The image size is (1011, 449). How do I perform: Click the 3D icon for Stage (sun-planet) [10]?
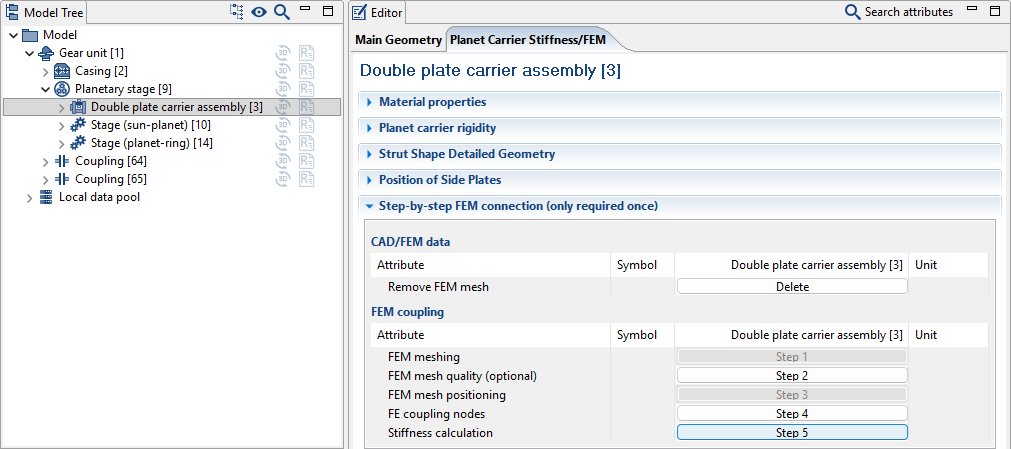point(283,125)
